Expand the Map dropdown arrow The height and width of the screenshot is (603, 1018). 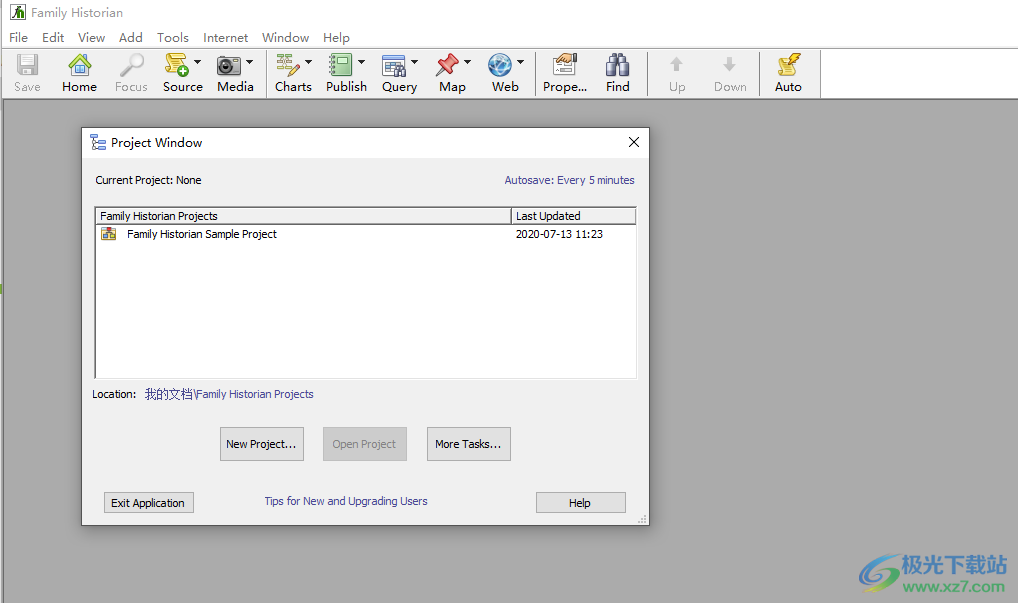tap(467, 62)
